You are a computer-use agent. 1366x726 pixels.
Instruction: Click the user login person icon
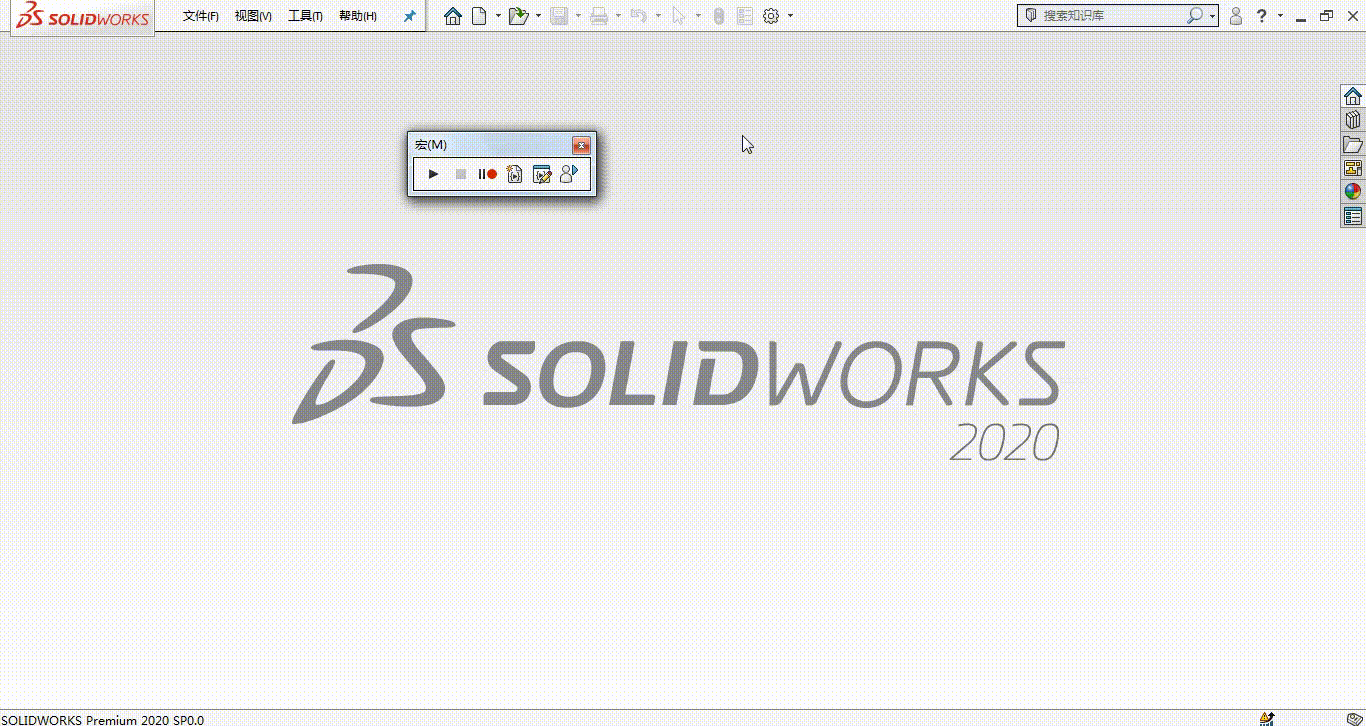coord(1236,16)
